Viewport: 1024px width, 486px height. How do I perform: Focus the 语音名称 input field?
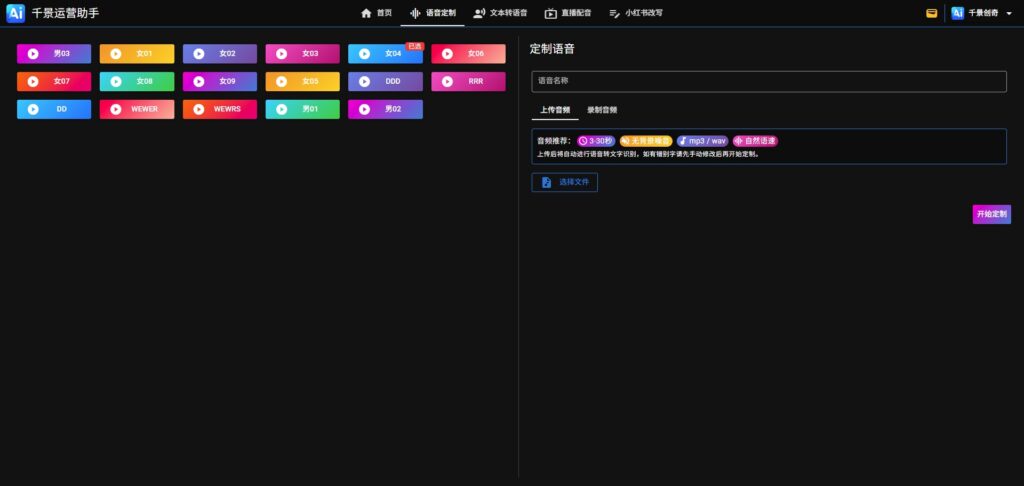769,82
